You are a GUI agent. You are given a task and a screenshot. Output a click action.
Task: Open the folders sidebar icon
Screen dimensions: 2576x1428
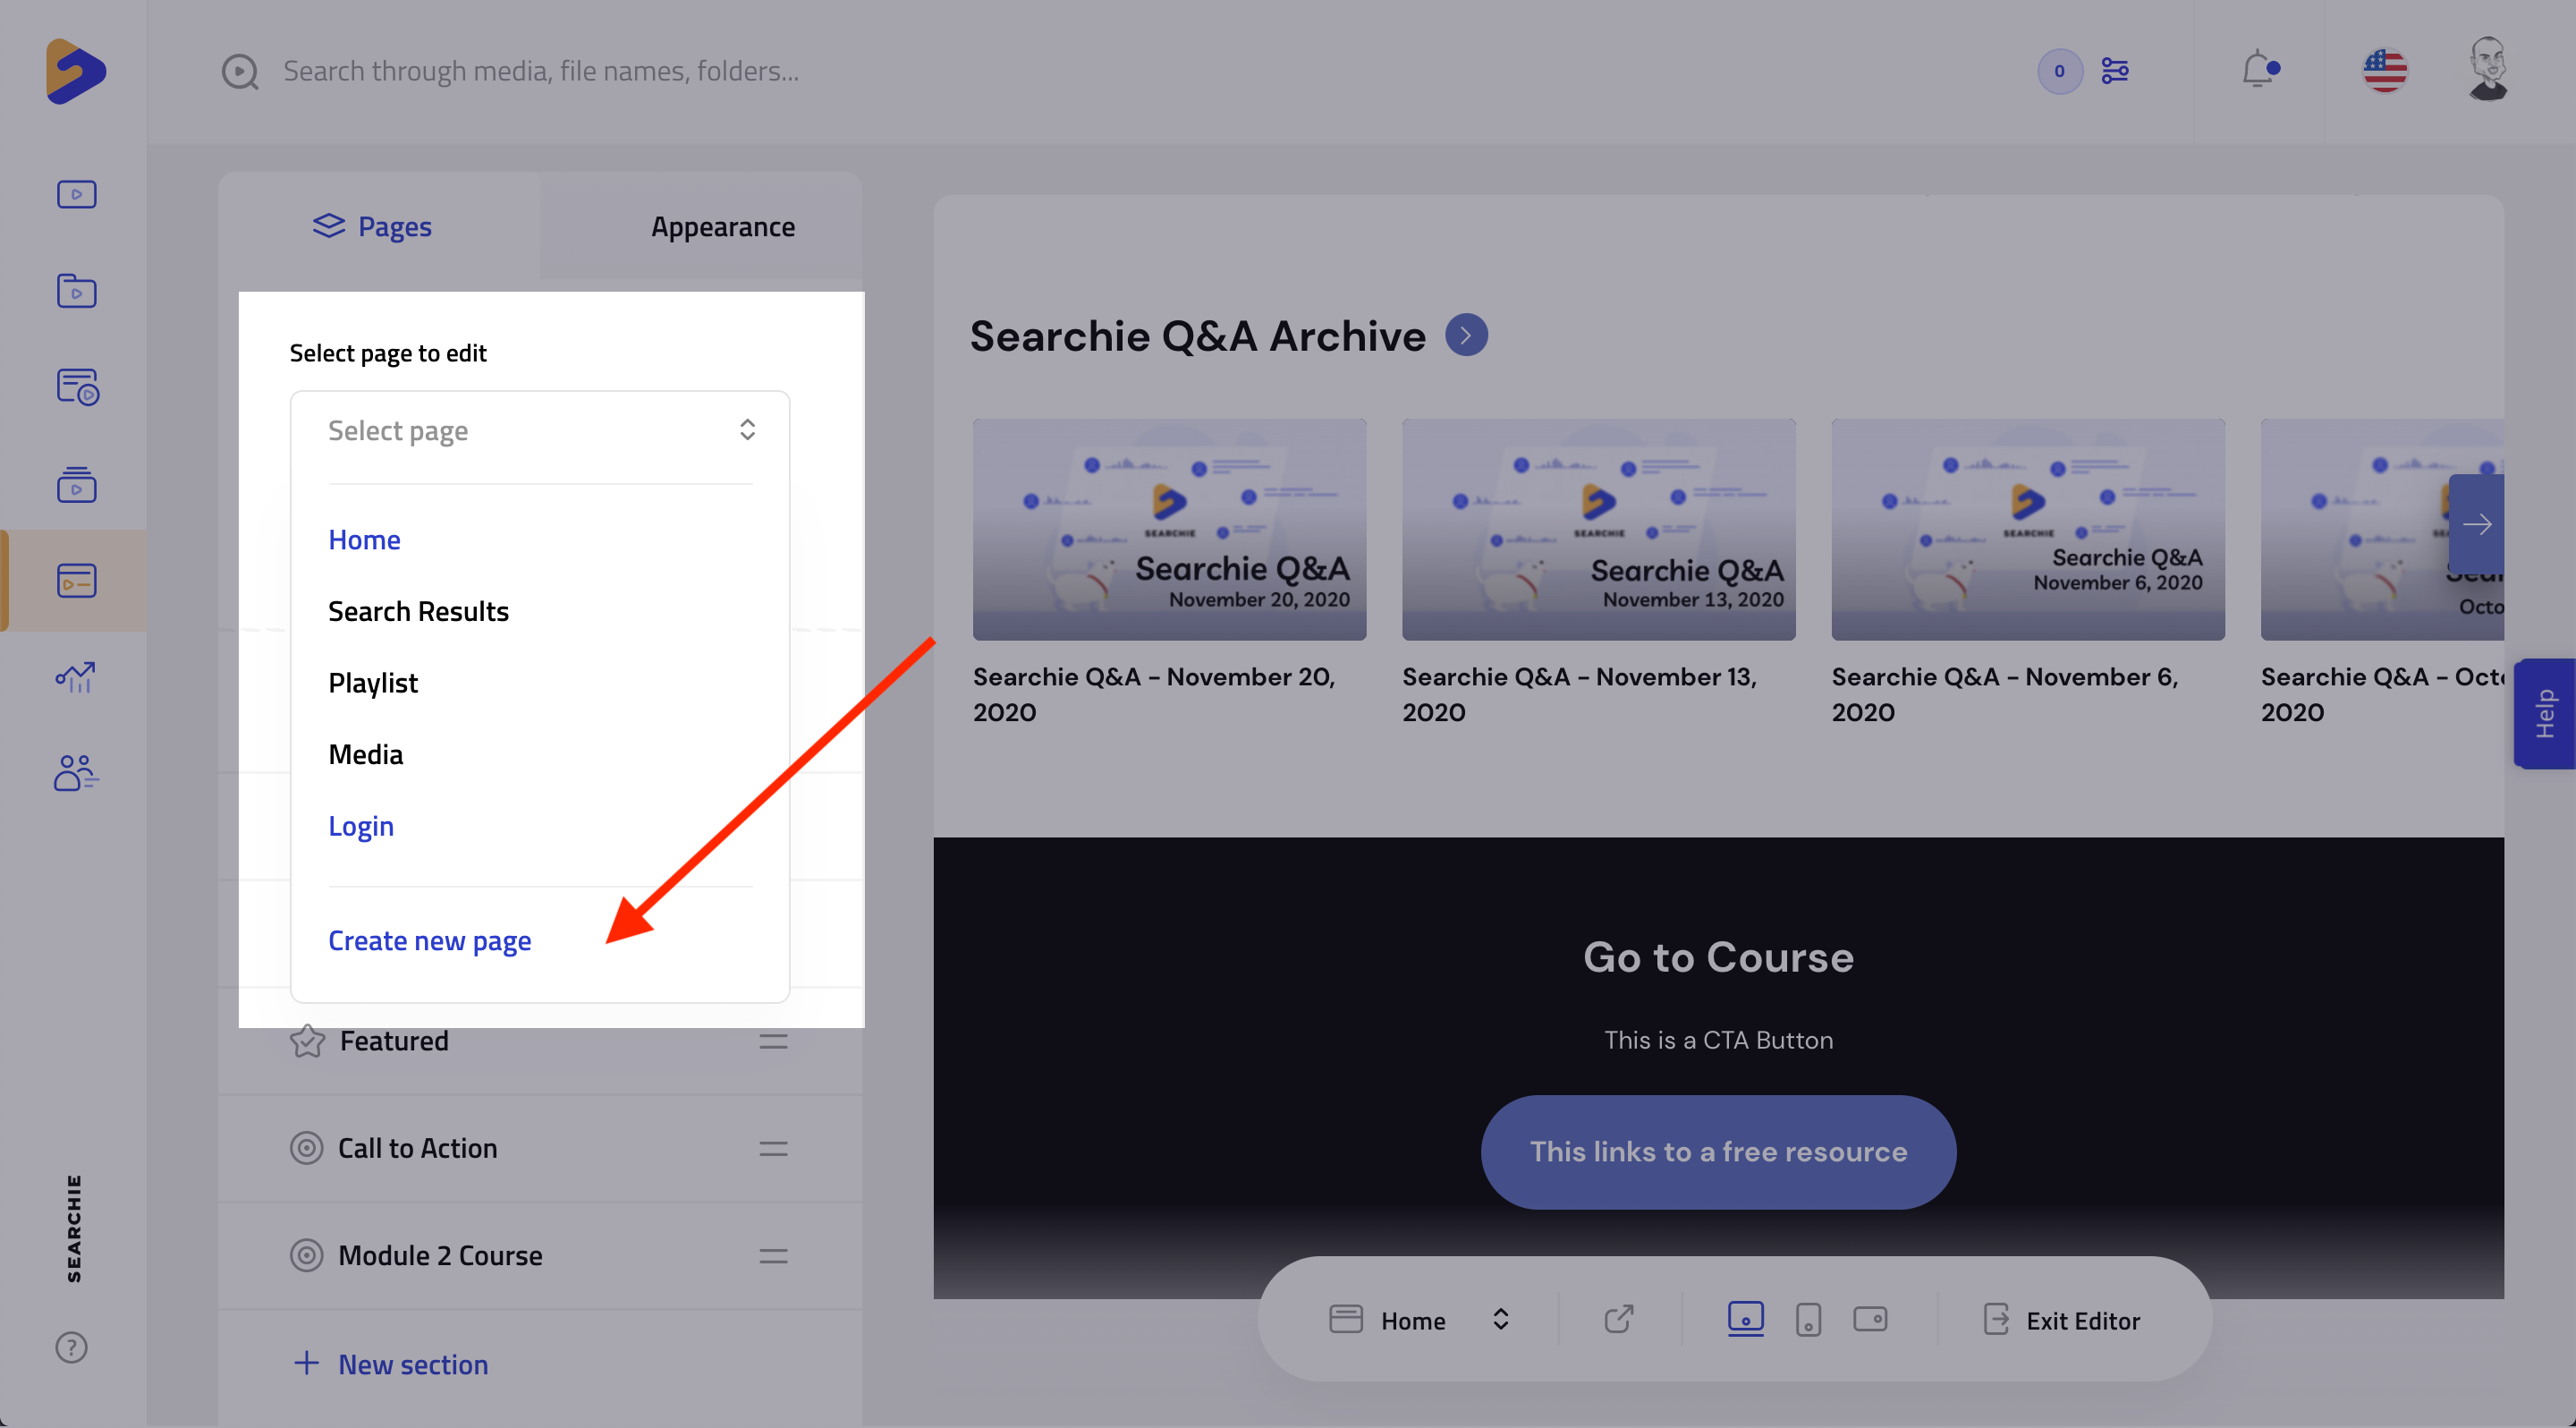tap(76, 291)
